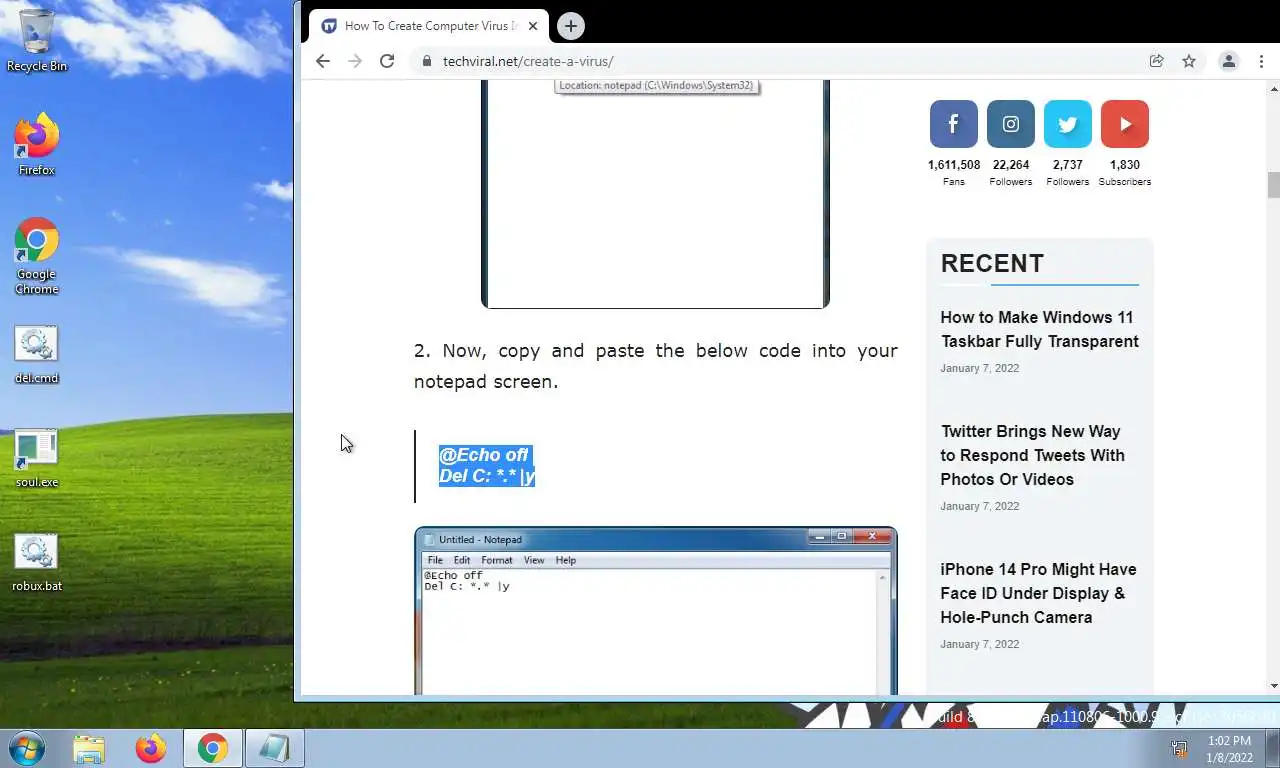Close the How To Create Computer Virus tab

coord(533,26)
